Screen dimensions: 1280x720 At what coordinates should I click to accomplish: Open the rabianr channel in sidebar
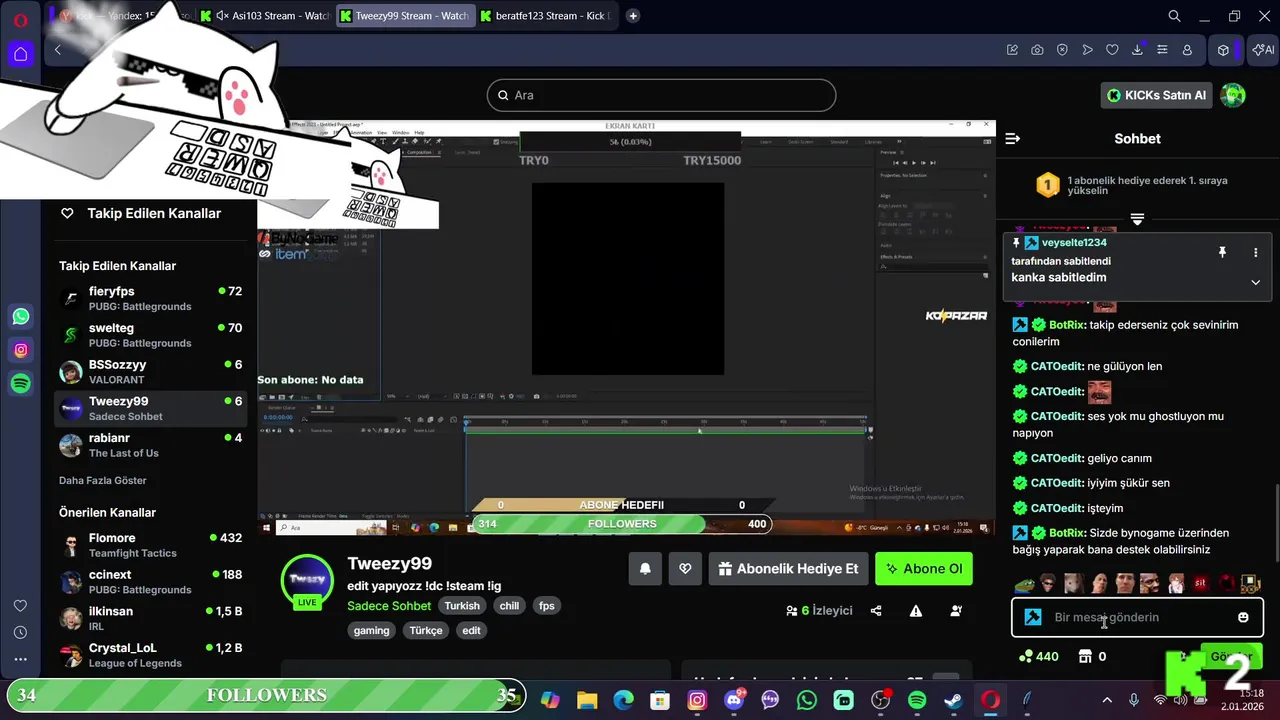point(151,445)
